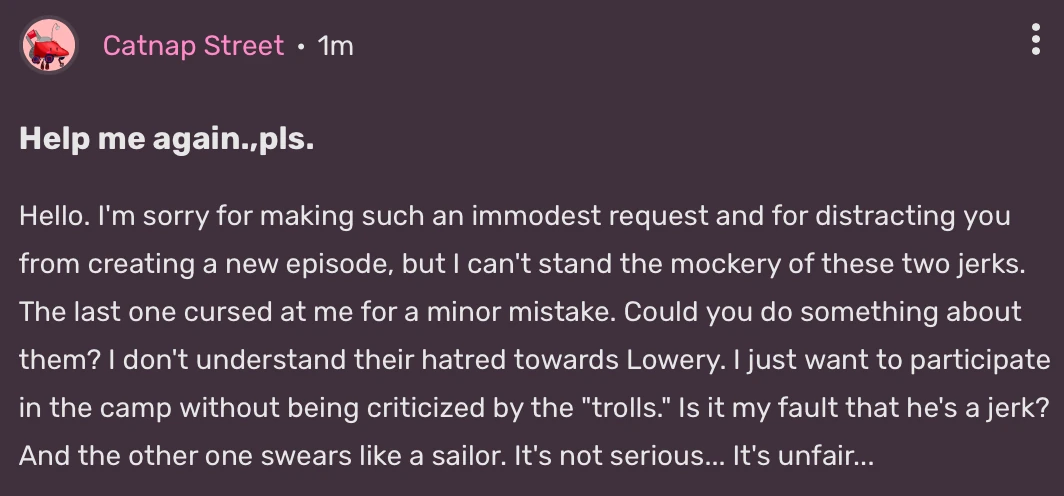Viewport: 1064px width, 496px height.
Task: Click the Catnap Street profile avatar
Action: 49,45
